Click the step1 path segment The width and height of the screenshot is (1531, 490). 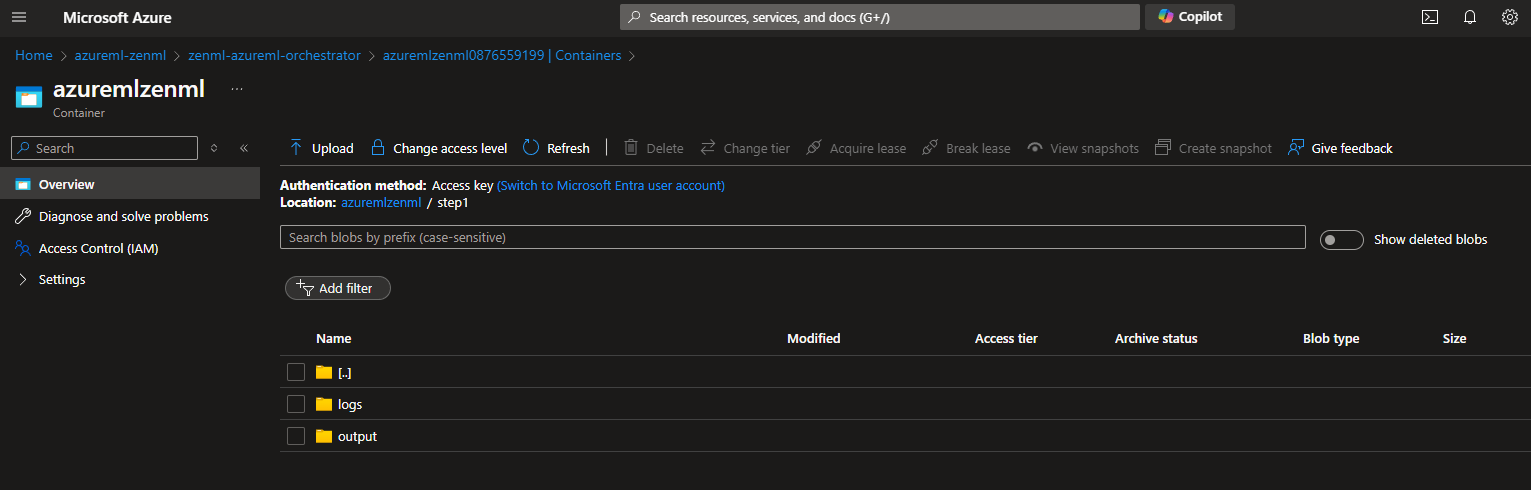pos(453,202)
